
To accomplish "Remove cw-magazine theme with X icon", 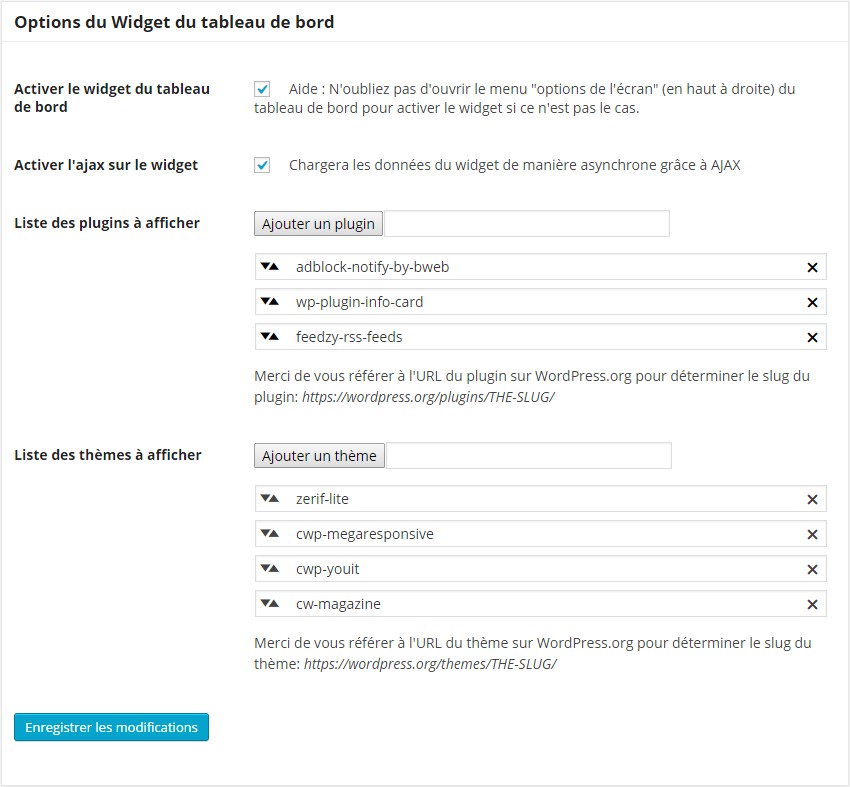I will [x=812, y=605].
